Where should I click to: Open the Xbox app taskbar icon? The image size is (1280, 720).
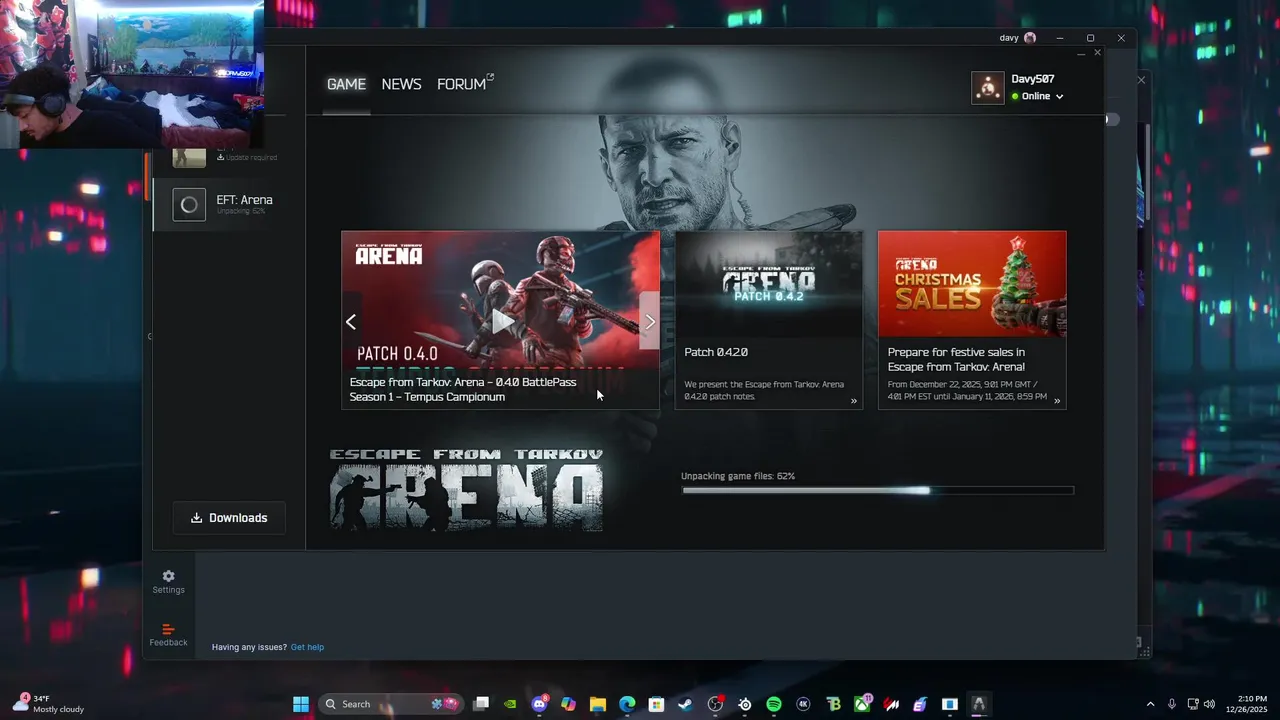(x=862, y=704)
